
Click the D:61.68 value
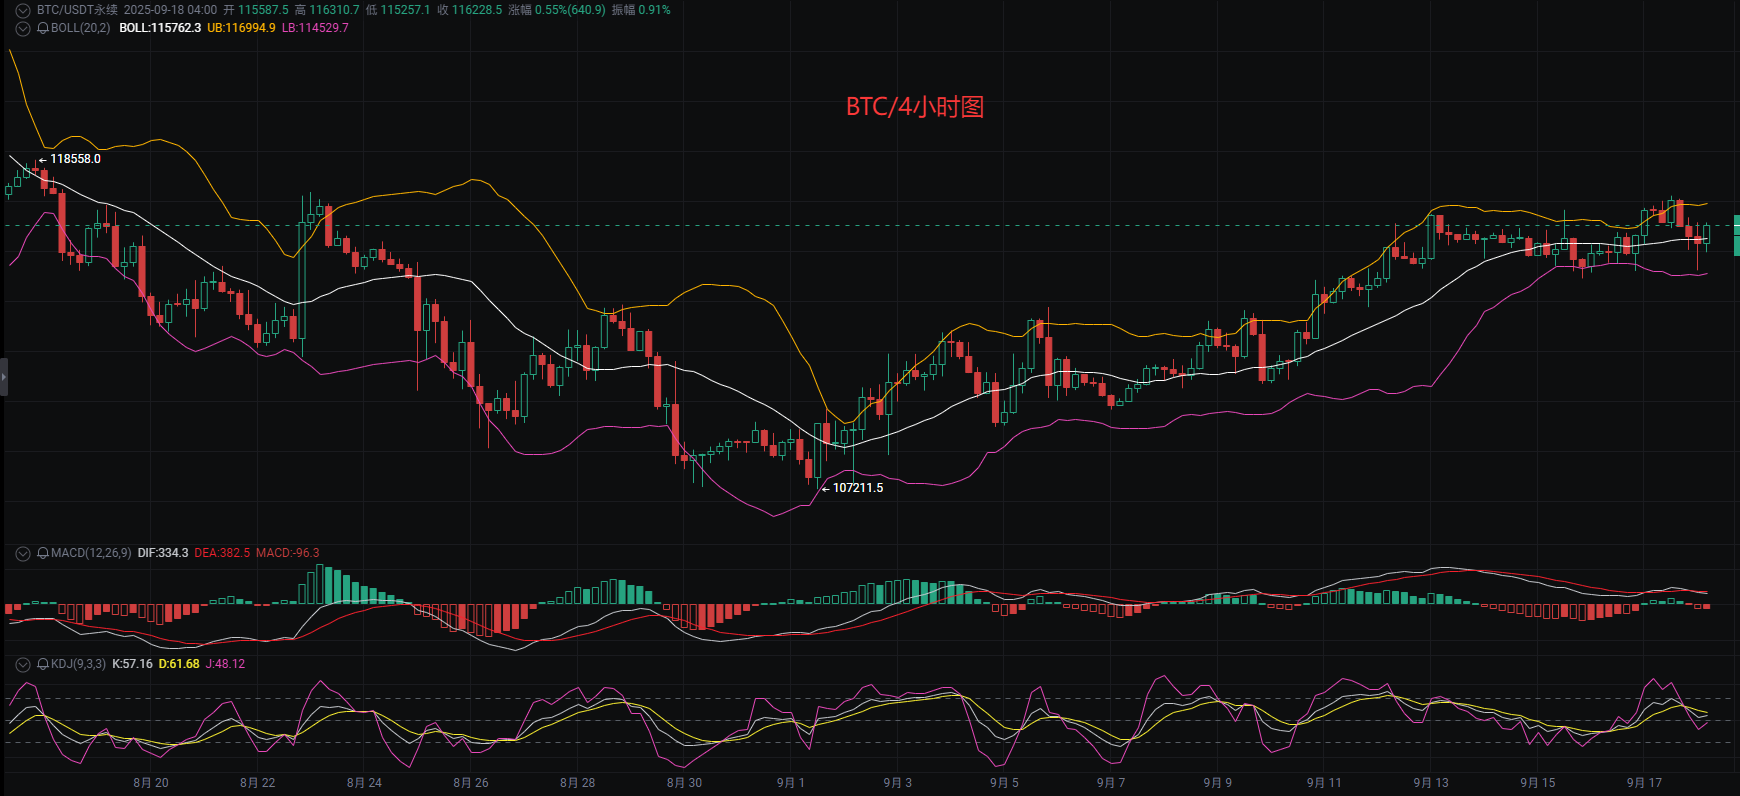(179, 664)
